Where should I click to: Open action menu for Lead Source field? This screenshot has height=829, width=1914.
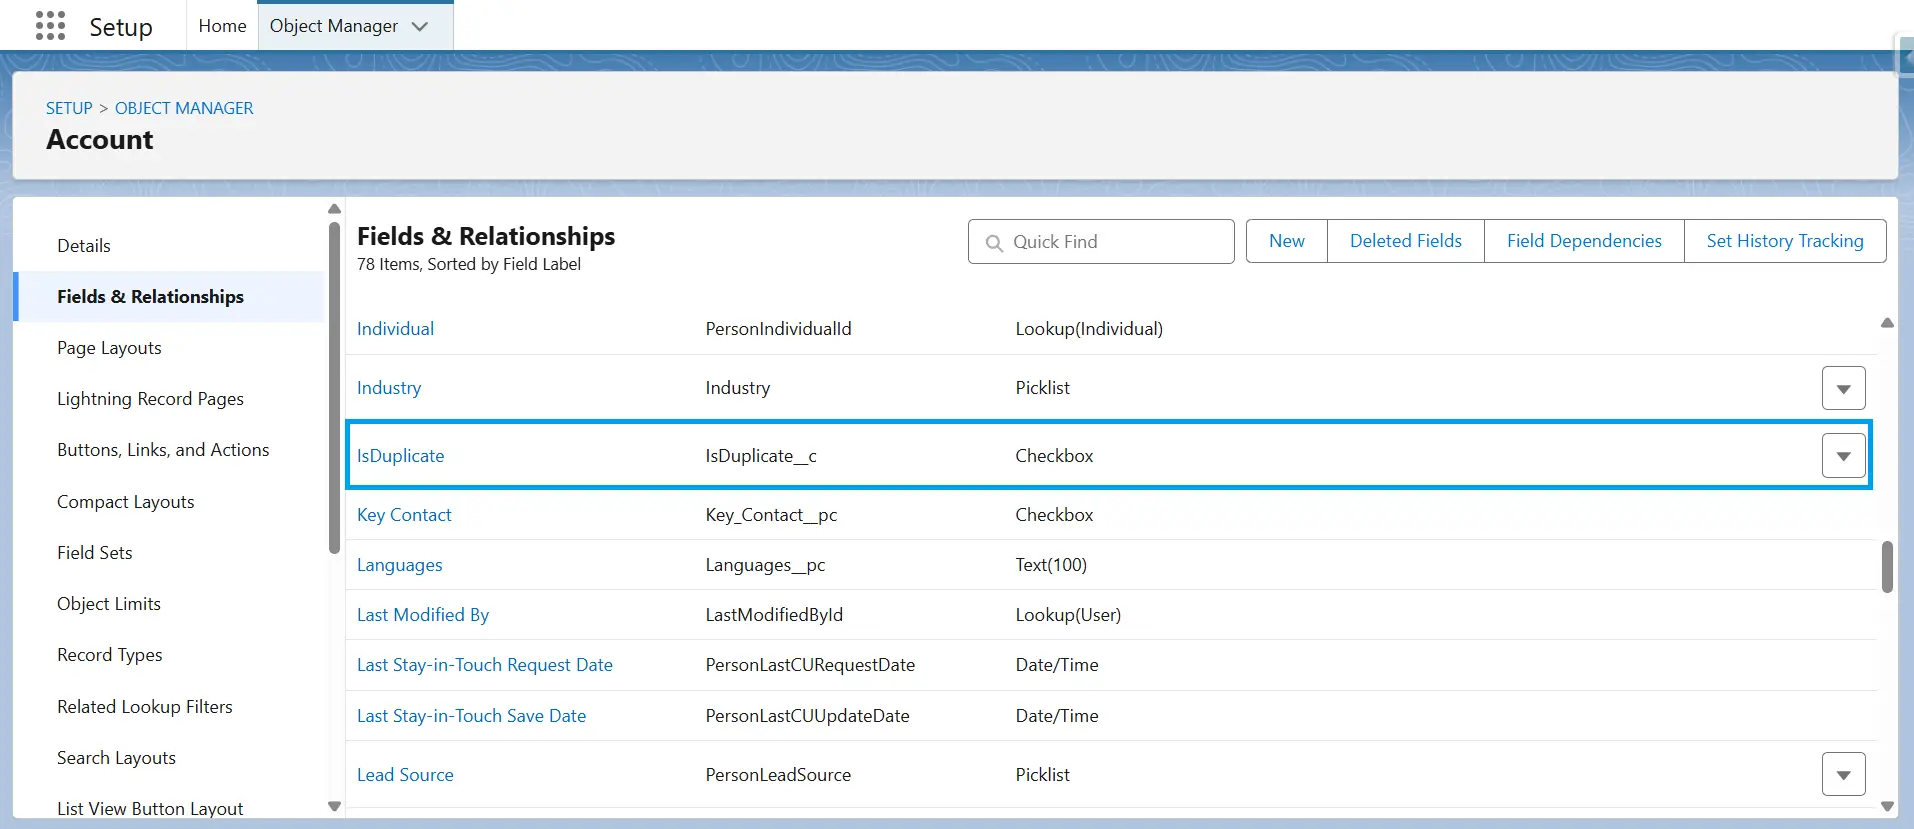point(1843,775)
